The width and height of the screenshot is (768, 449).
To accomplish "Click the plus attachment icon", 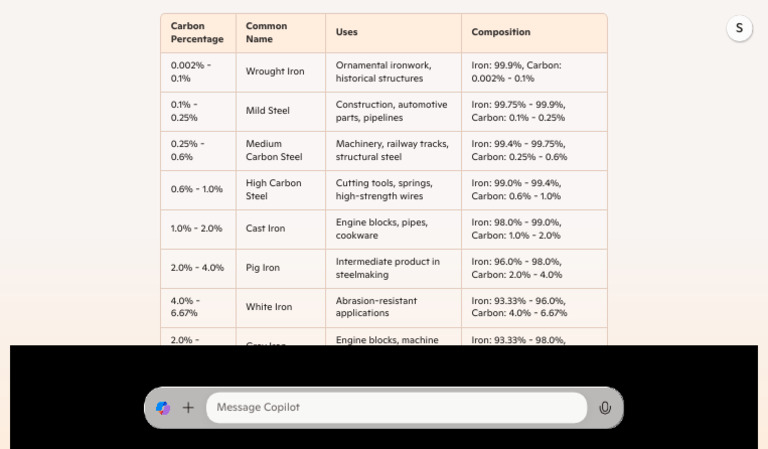I will tap(188, 408).
